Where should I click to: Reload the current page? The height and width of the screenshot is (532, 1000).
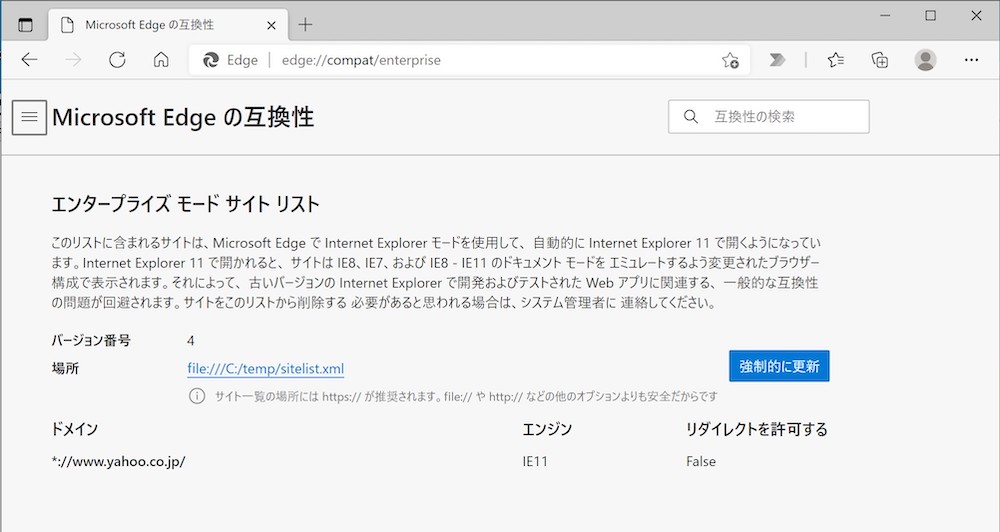coord(117,60)
